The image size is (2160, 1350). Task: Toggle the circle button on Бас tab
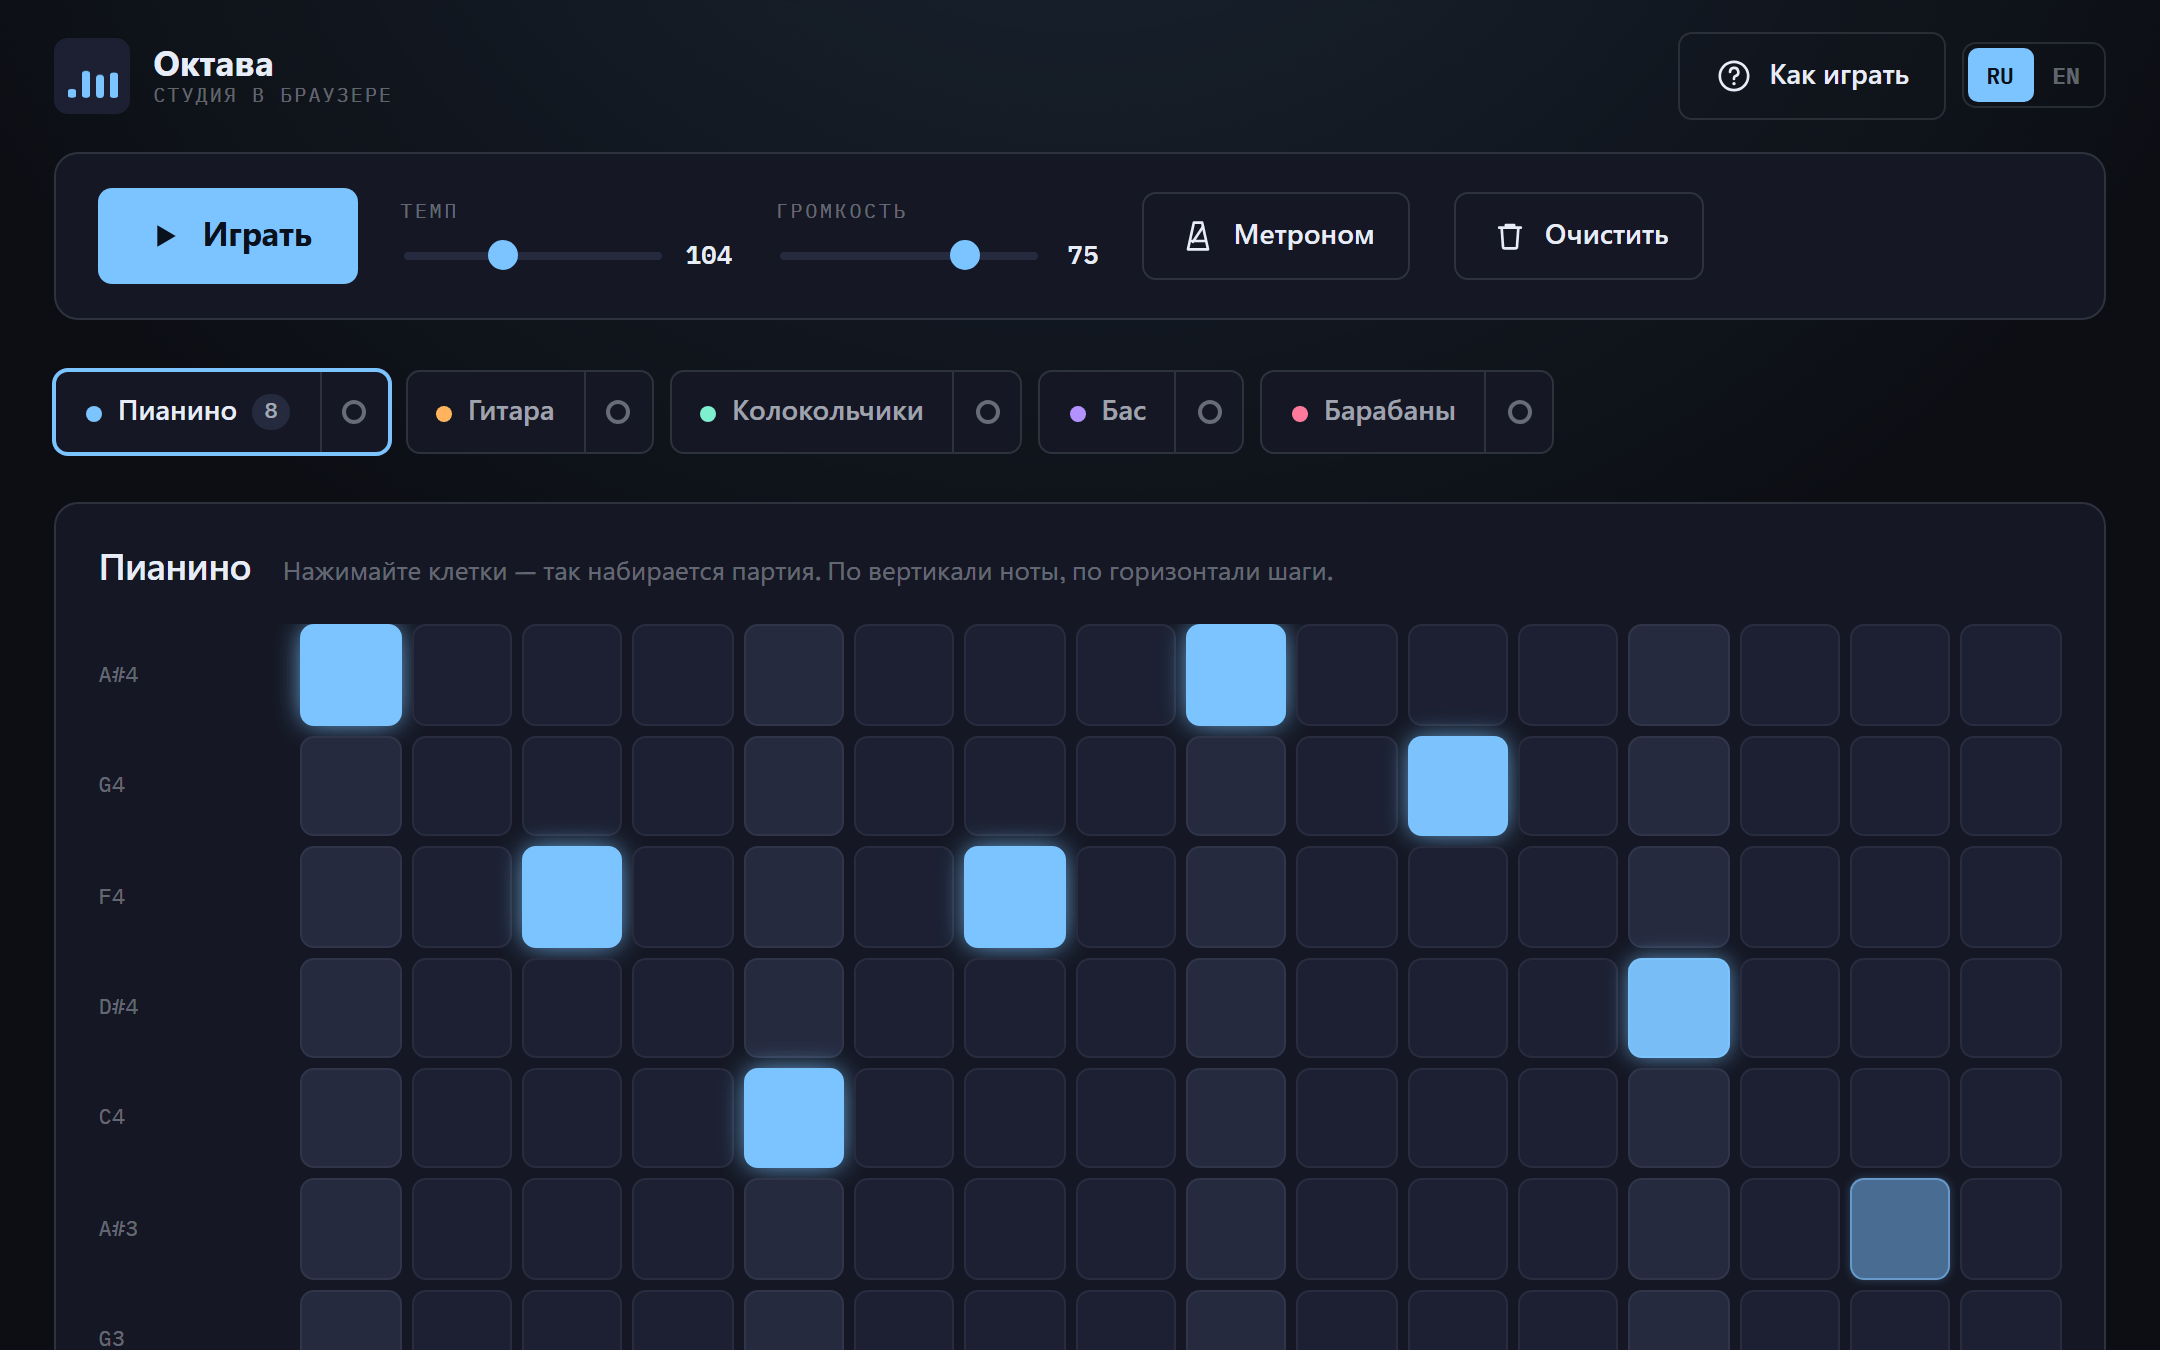click(x=1210, y=412)
